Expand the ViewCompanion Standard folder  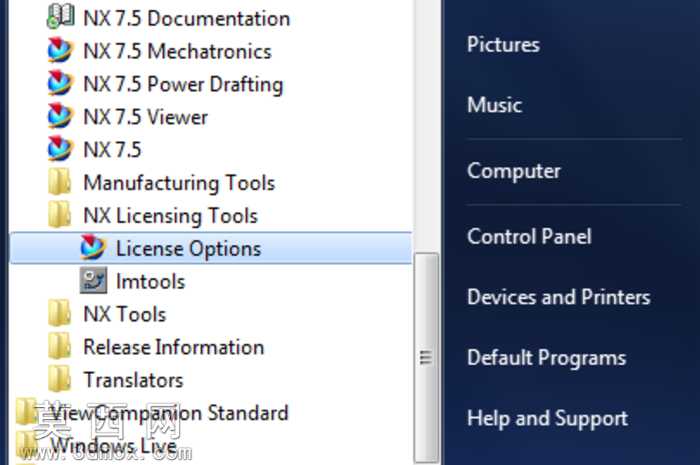coord(169,413)
